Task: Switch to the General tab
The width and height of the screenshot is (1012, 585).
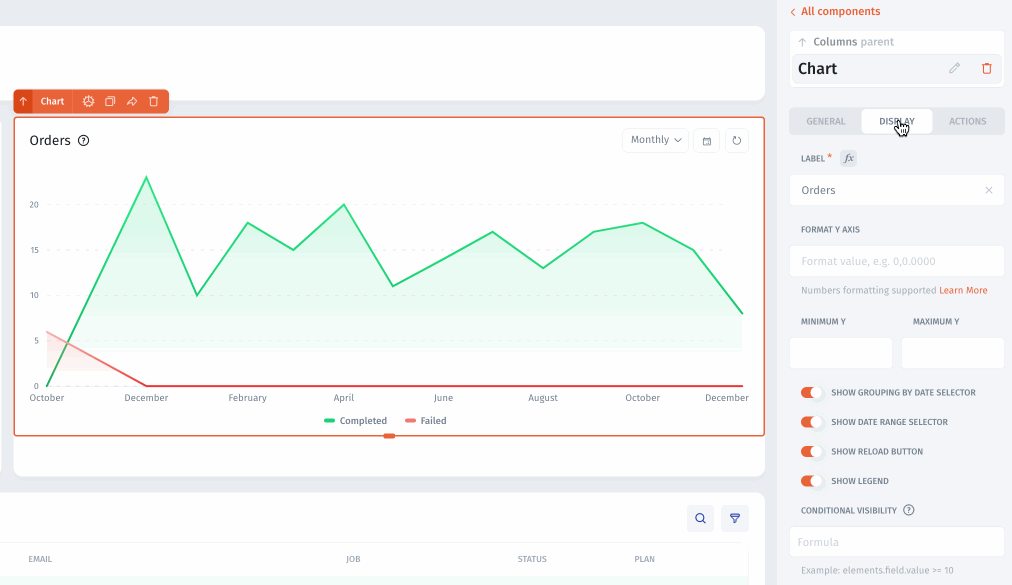Action: [x=825, y=121]
